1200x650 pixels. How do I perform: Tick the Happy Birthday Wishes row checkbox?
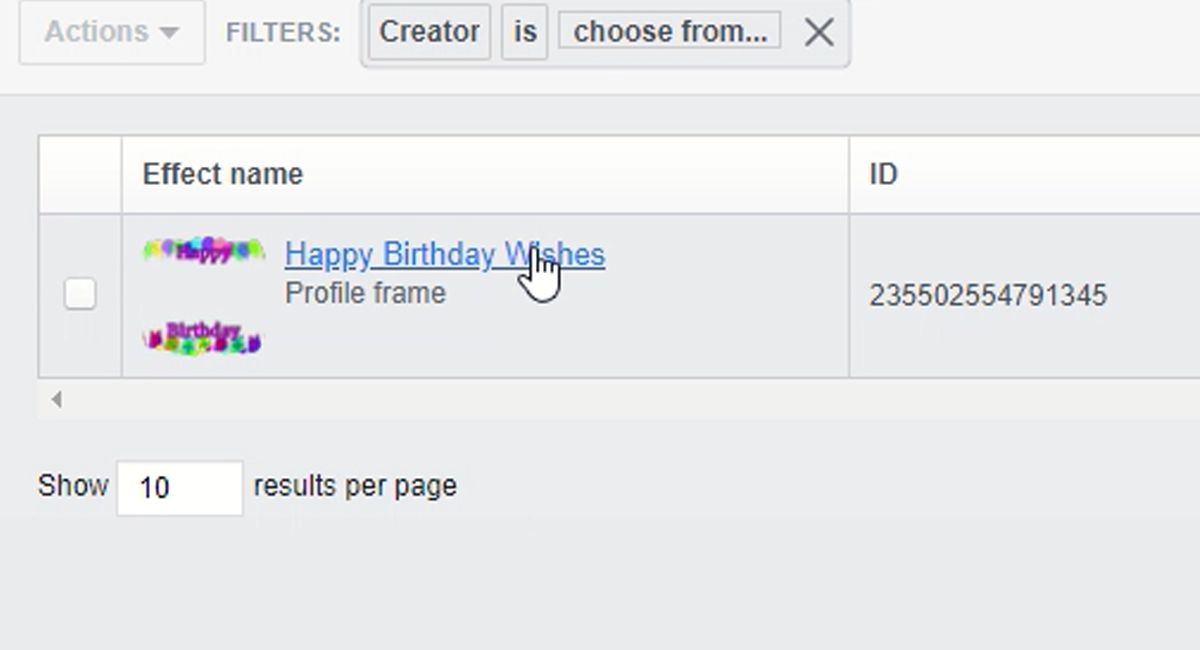click(80, 294)
